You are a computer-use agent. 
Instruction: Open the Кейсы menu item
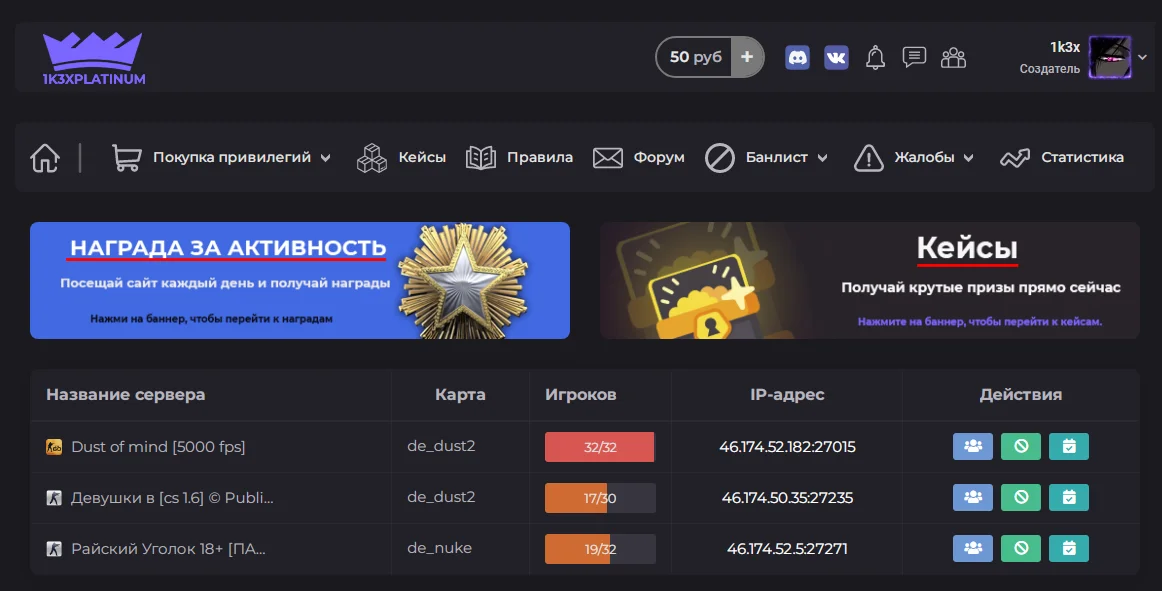click(x=402, y=158)
